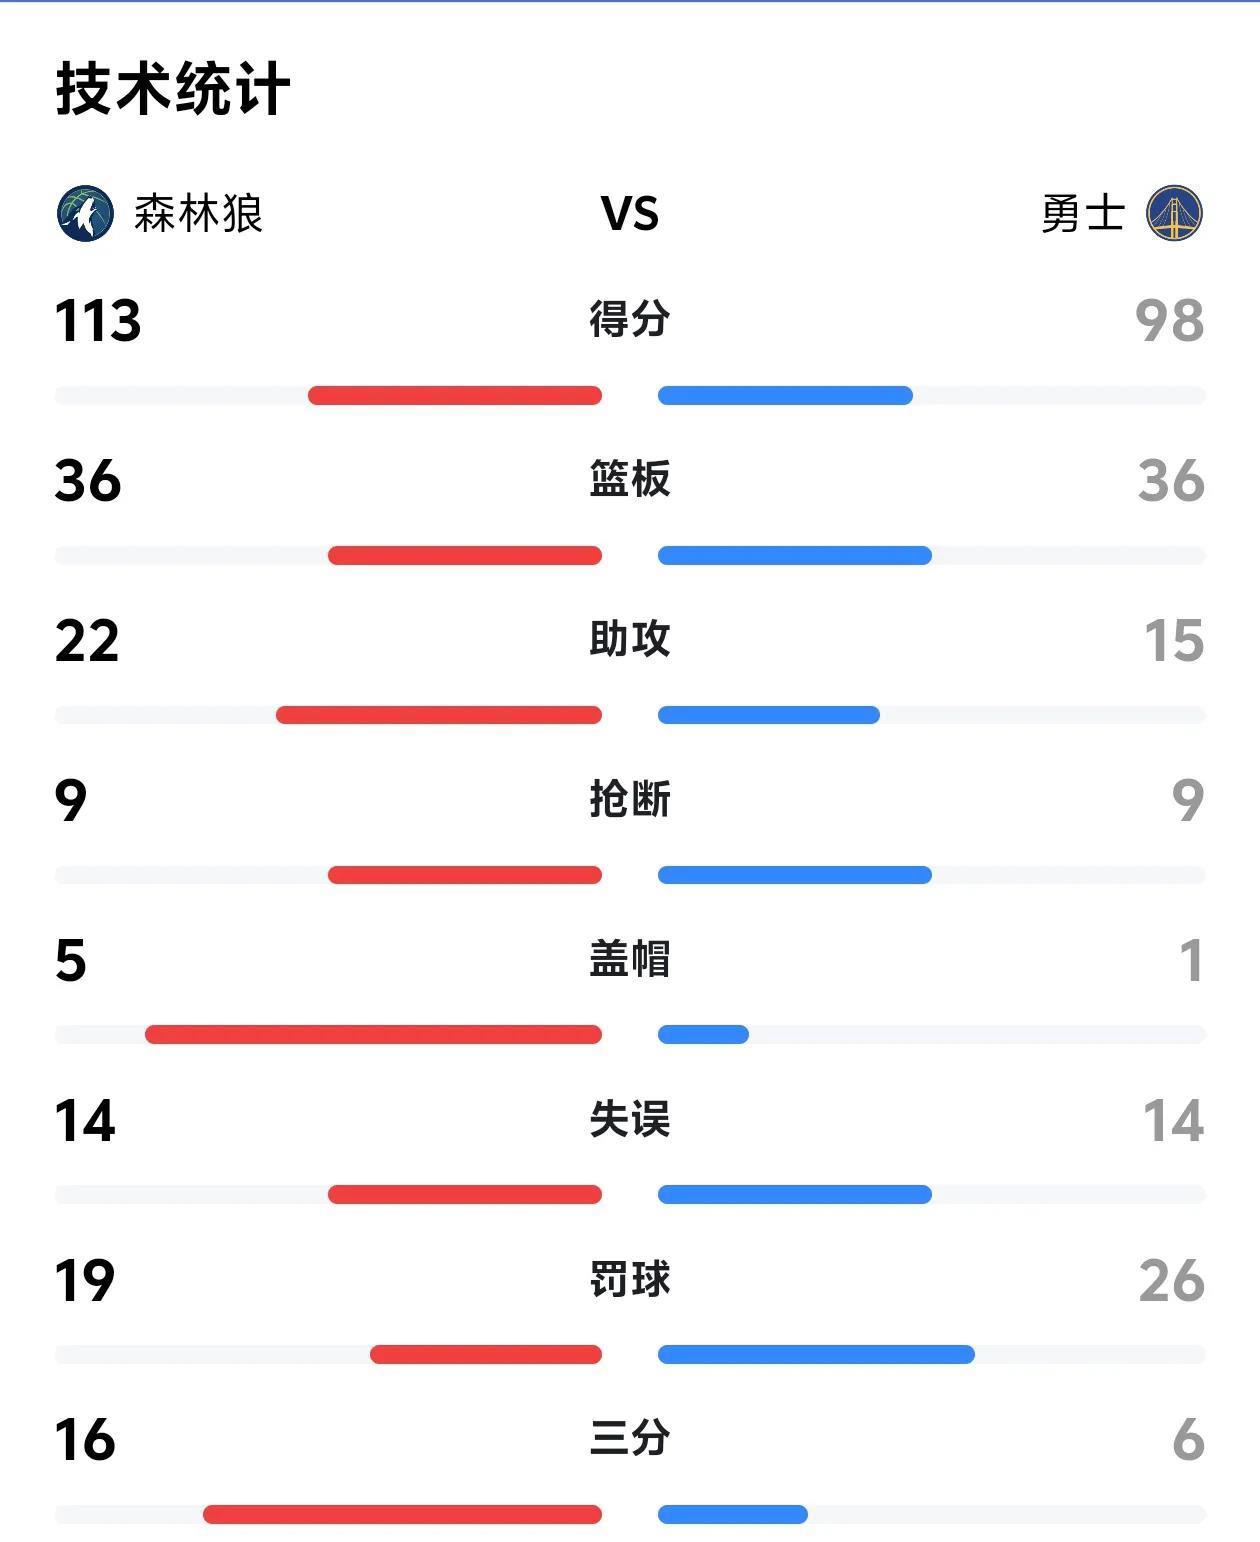
Task: Select the 森林狼 team name
Action: [199, 213]
